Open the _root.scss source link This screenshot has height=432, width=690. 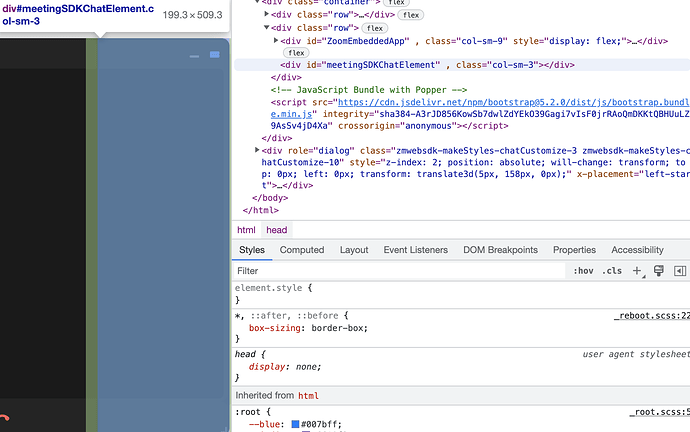pos(660,412)
